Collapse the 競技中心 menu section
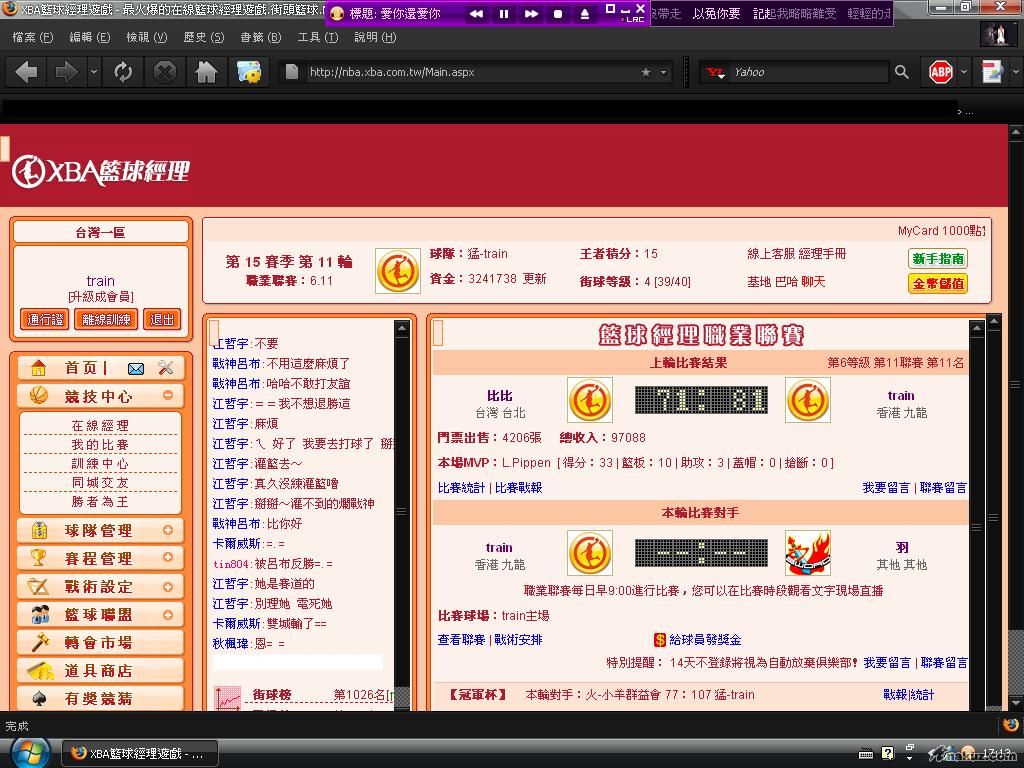The height and width of the screenshot is (768, 1024). click(168, 395)
